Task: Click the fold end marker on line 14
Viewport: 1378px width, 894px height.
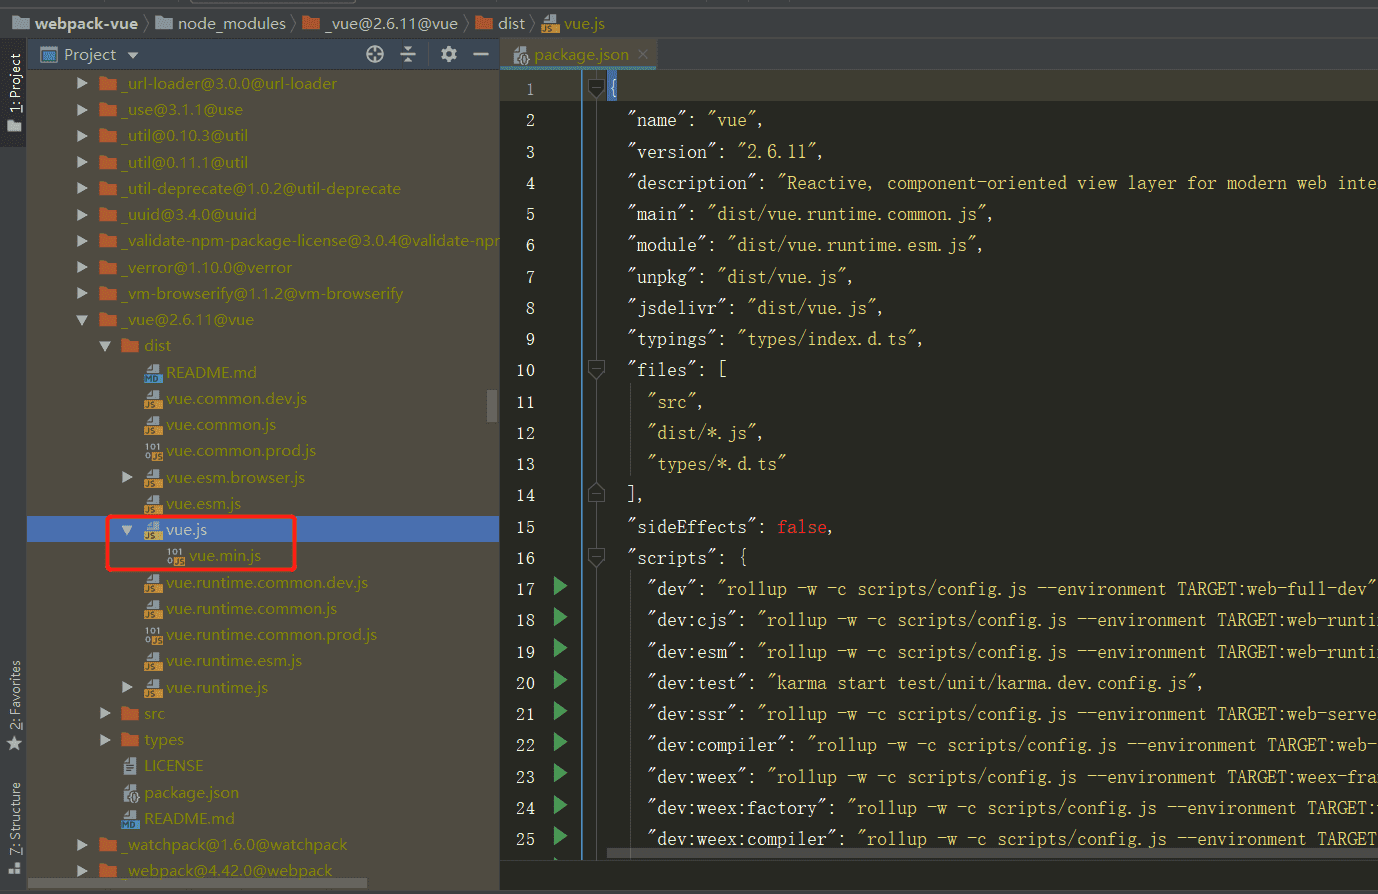Action: pyautogui.click(x=596, y=493)
